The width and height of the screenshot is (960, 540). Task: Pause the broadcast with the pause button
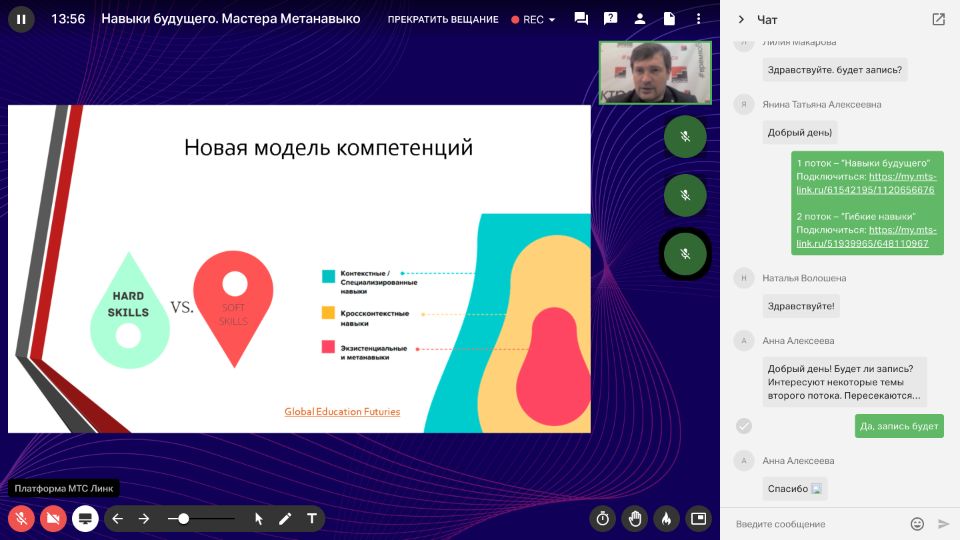[21, 20]
